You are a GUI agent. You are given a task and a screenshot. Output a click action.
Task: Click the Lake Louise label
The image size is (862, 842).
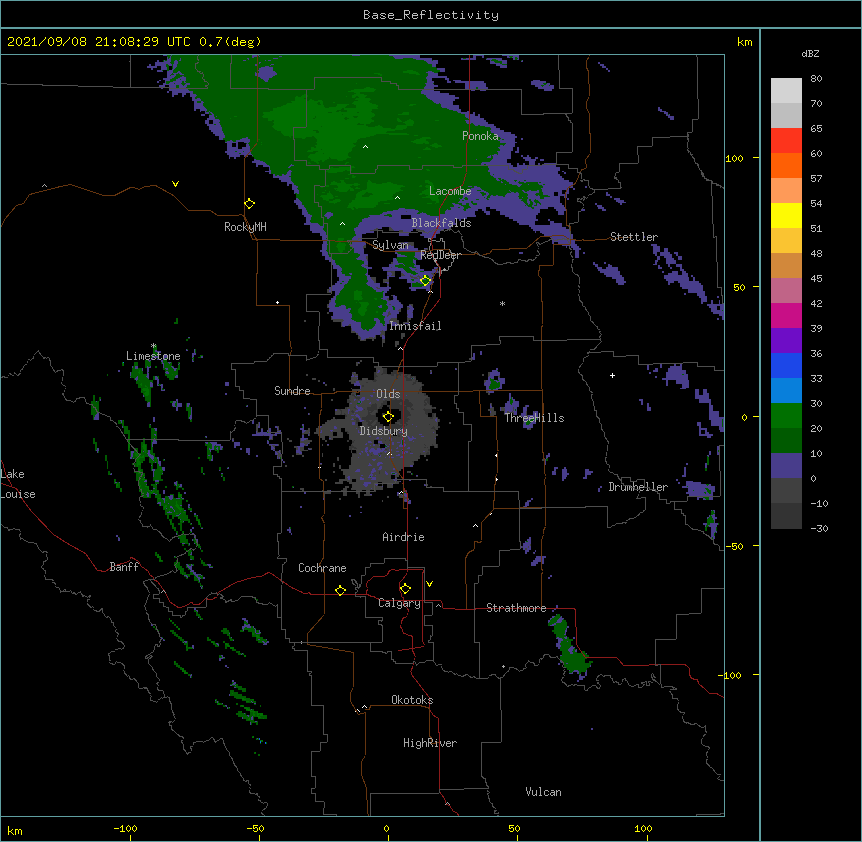pos(18,484)
